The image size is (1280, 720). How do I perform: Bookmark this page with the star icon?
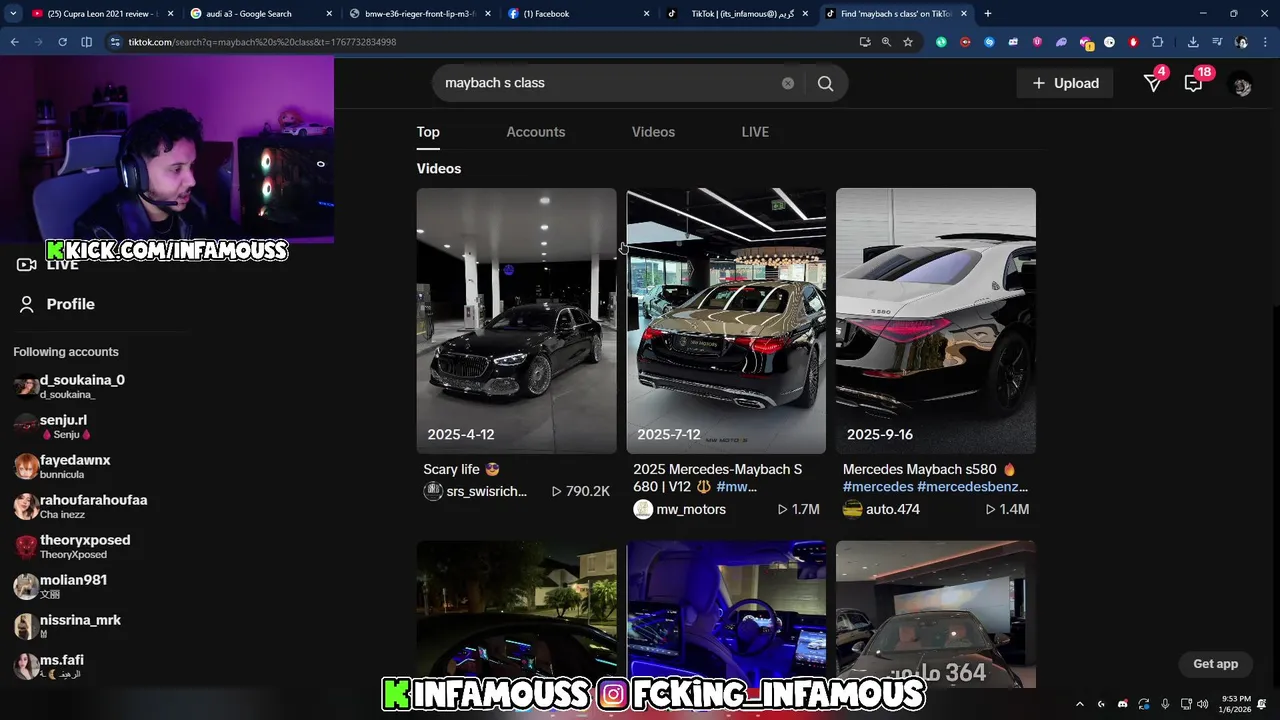tap(908, 42)
